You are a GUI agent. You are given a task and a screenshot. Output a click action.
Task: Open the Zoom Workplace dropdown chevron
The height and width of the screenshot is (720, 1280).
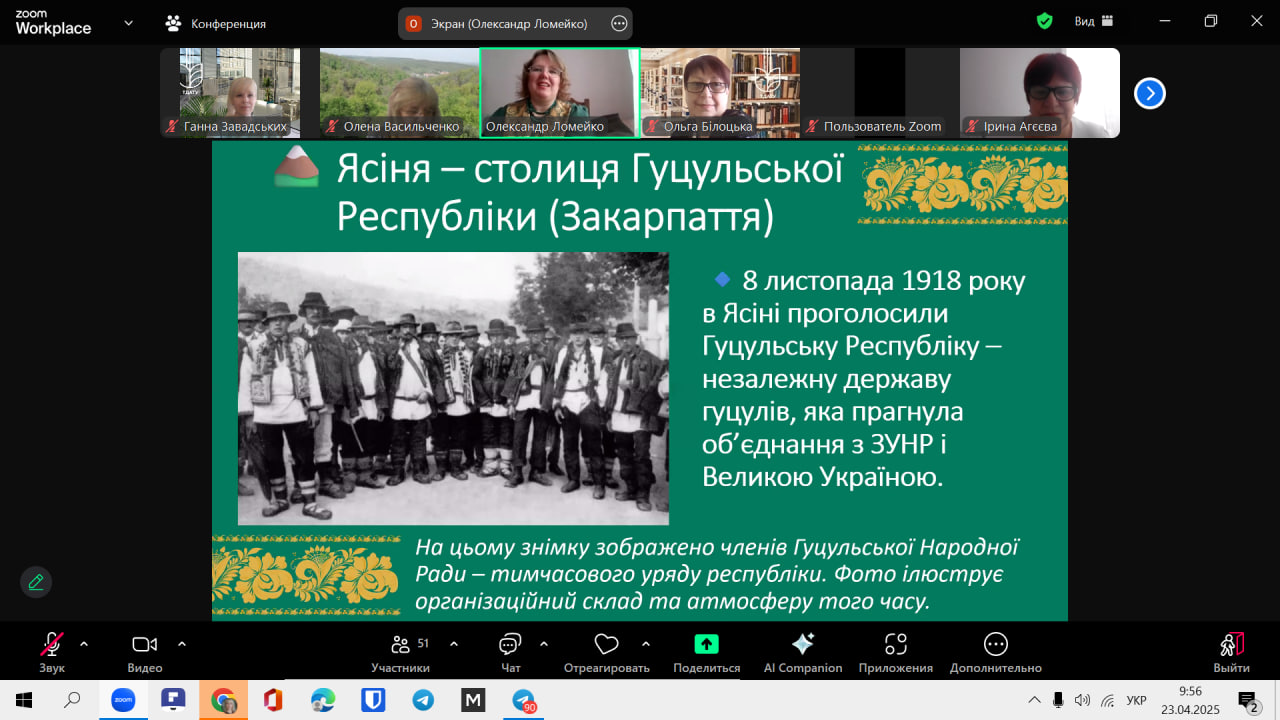point(128,23)
